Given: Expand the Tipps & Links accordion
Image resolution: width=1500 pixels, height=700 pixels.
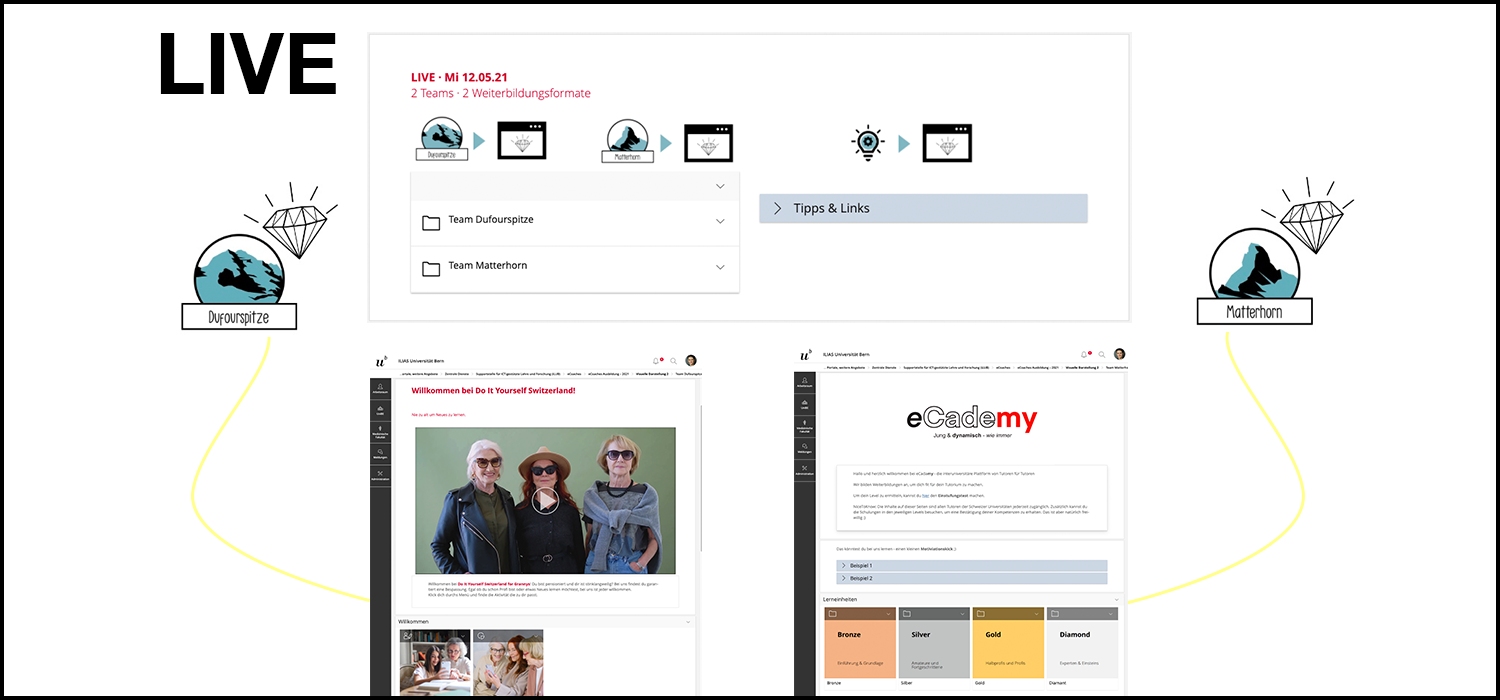Looking at the screenshot, I should pos(922,208).
